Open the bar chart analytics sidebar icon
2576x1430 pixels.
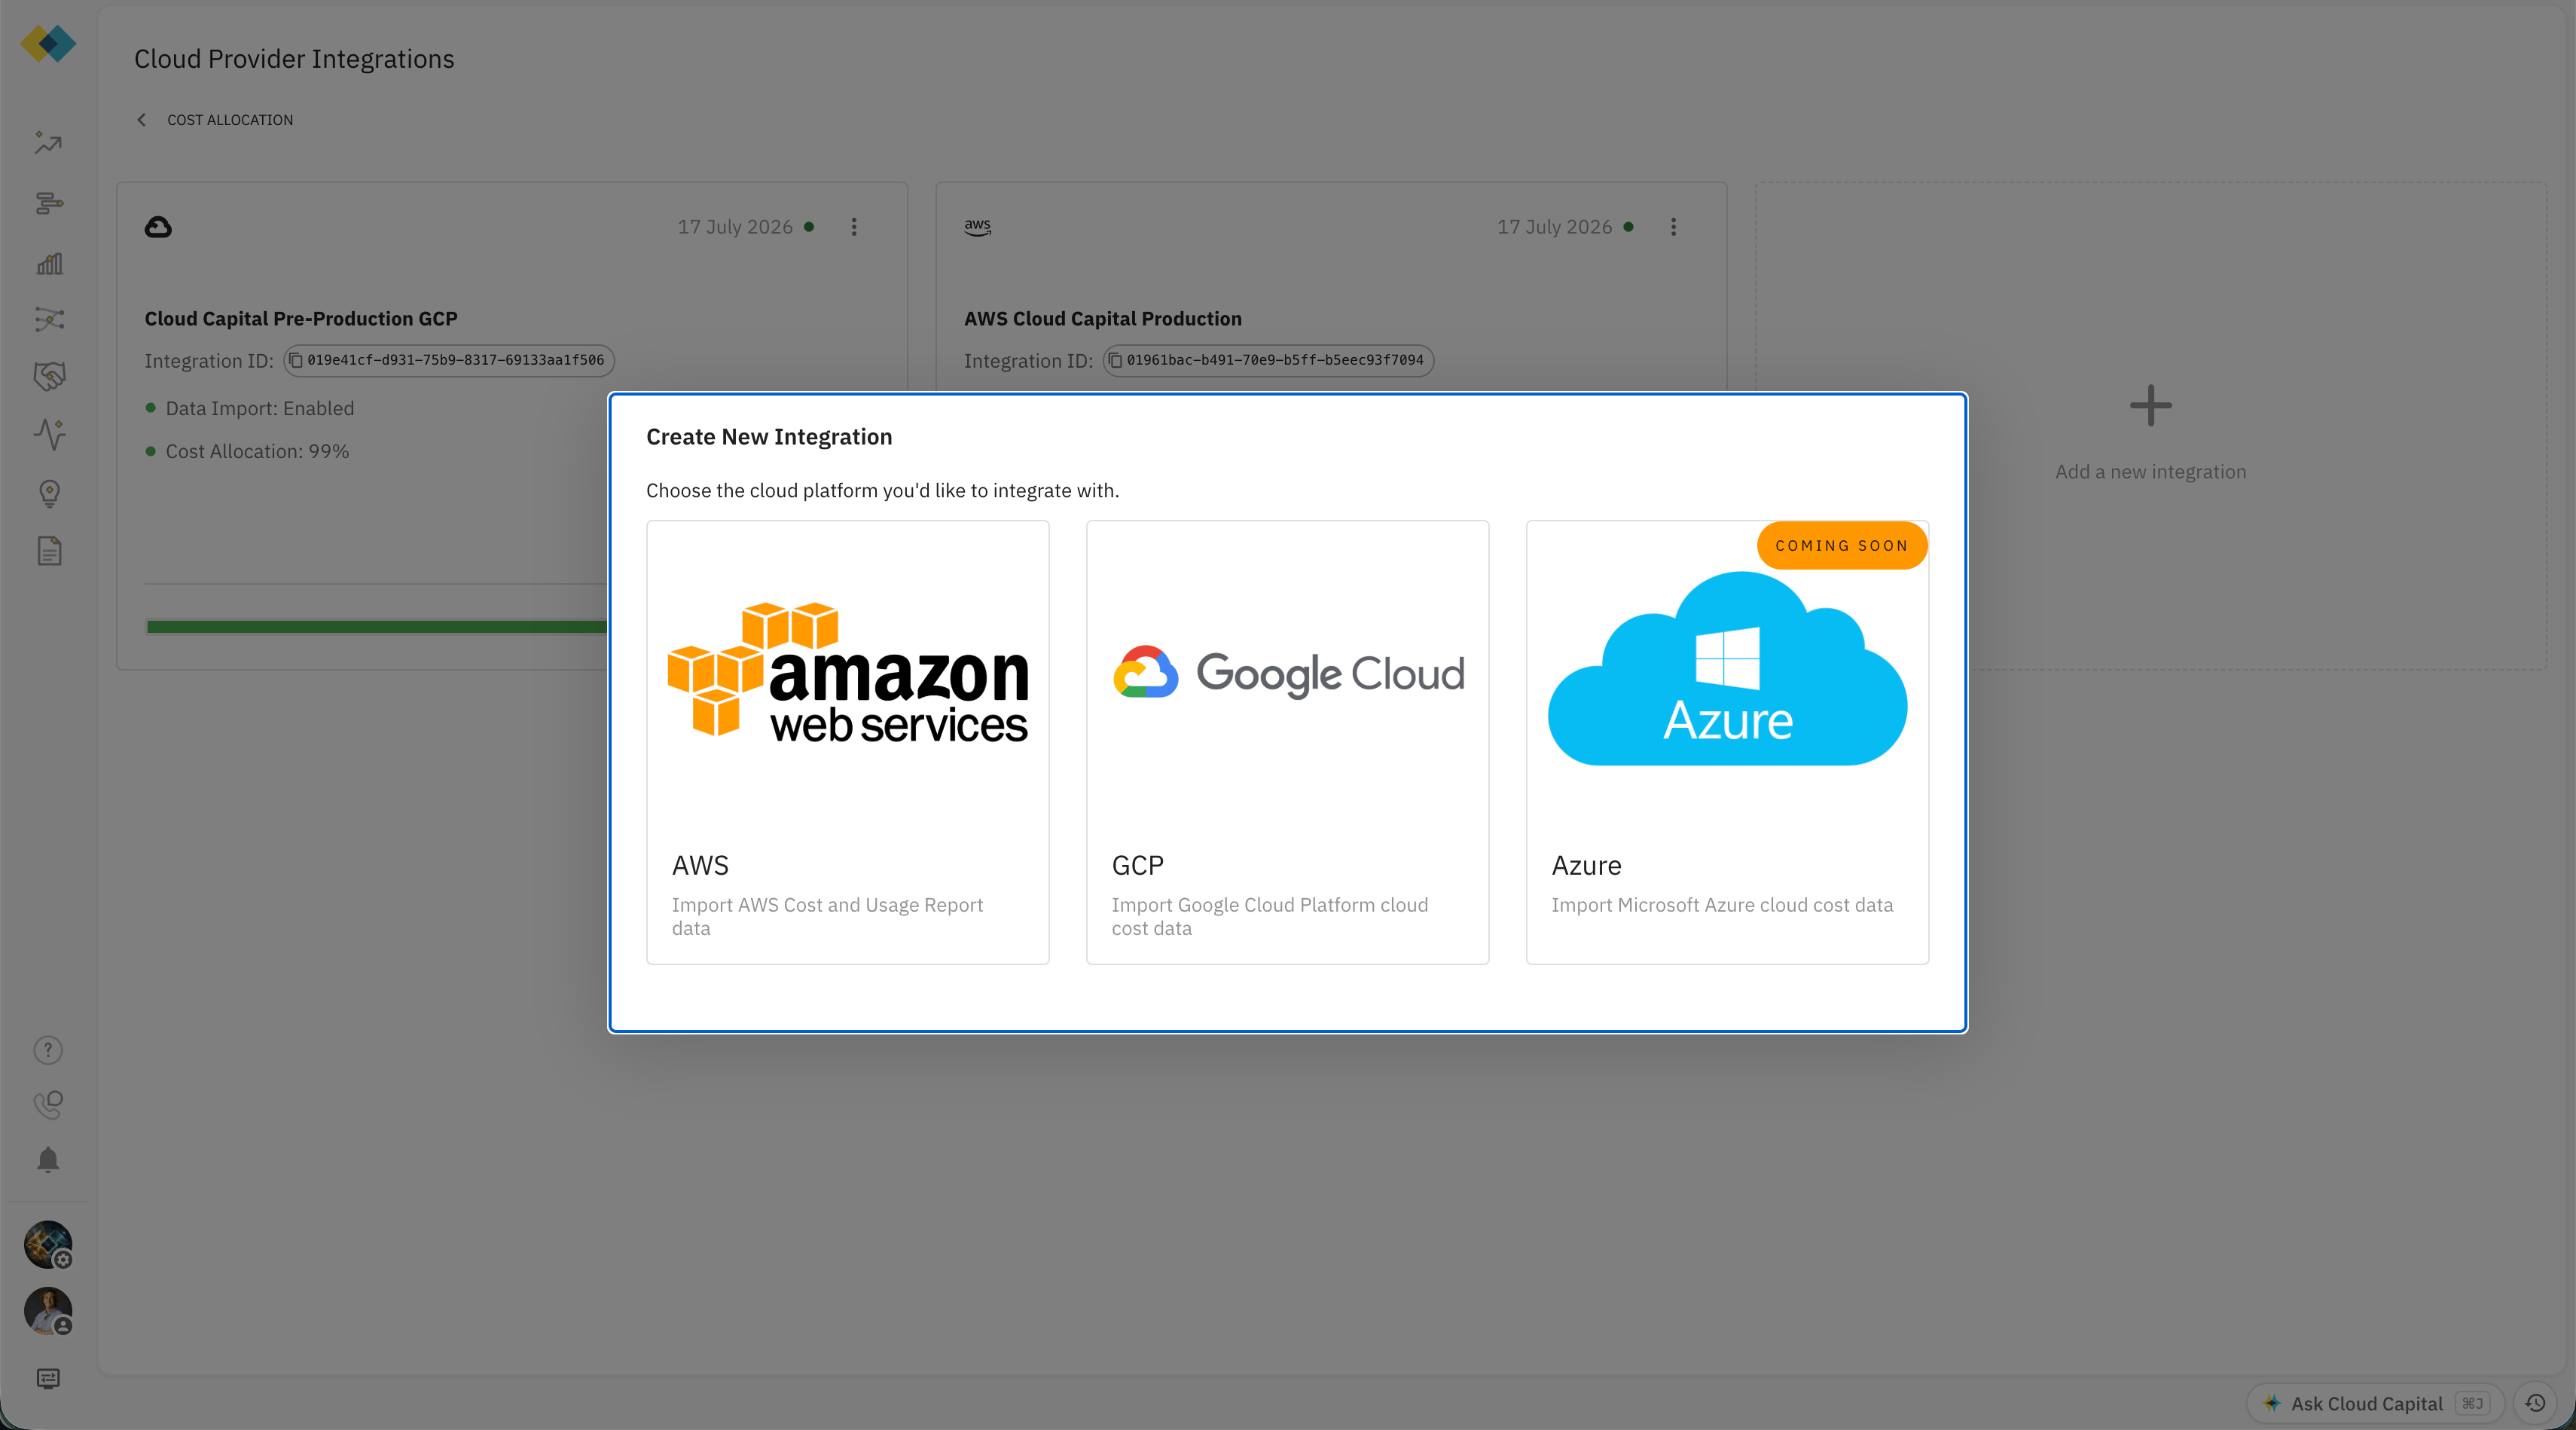click(x=48, y=263)
